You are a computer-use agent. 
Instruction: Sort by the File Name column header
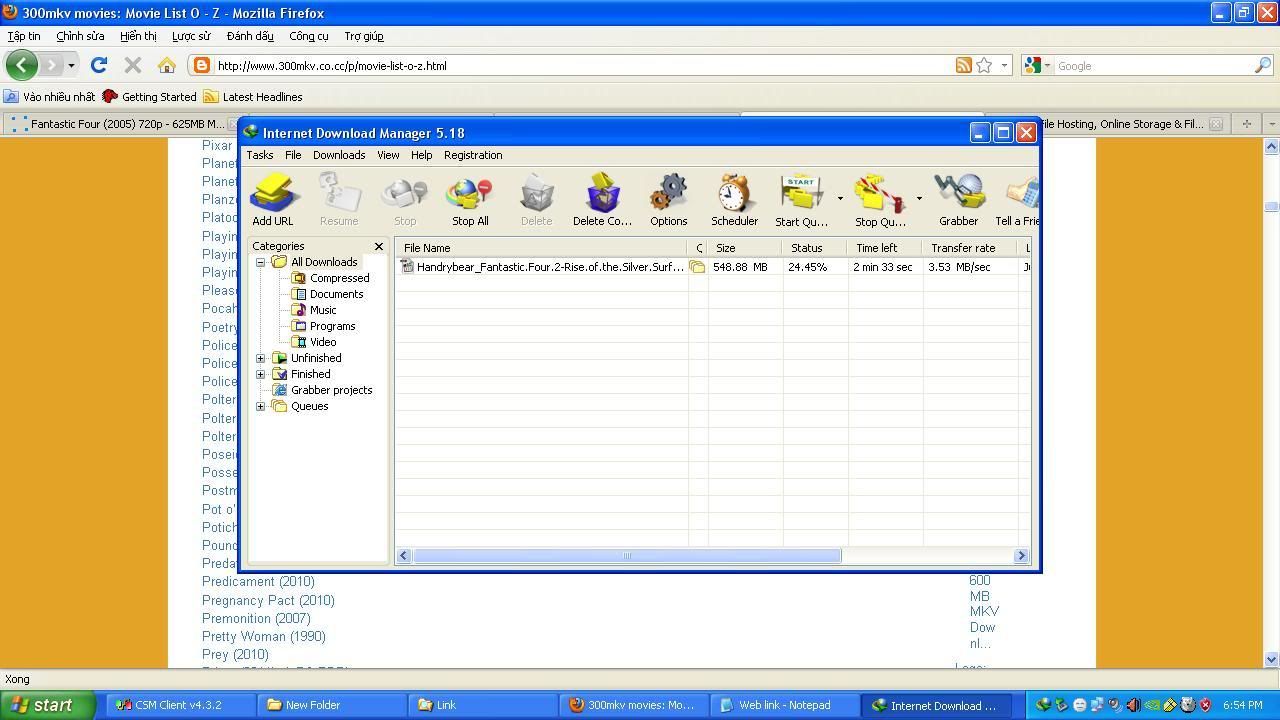coord(541,248)
